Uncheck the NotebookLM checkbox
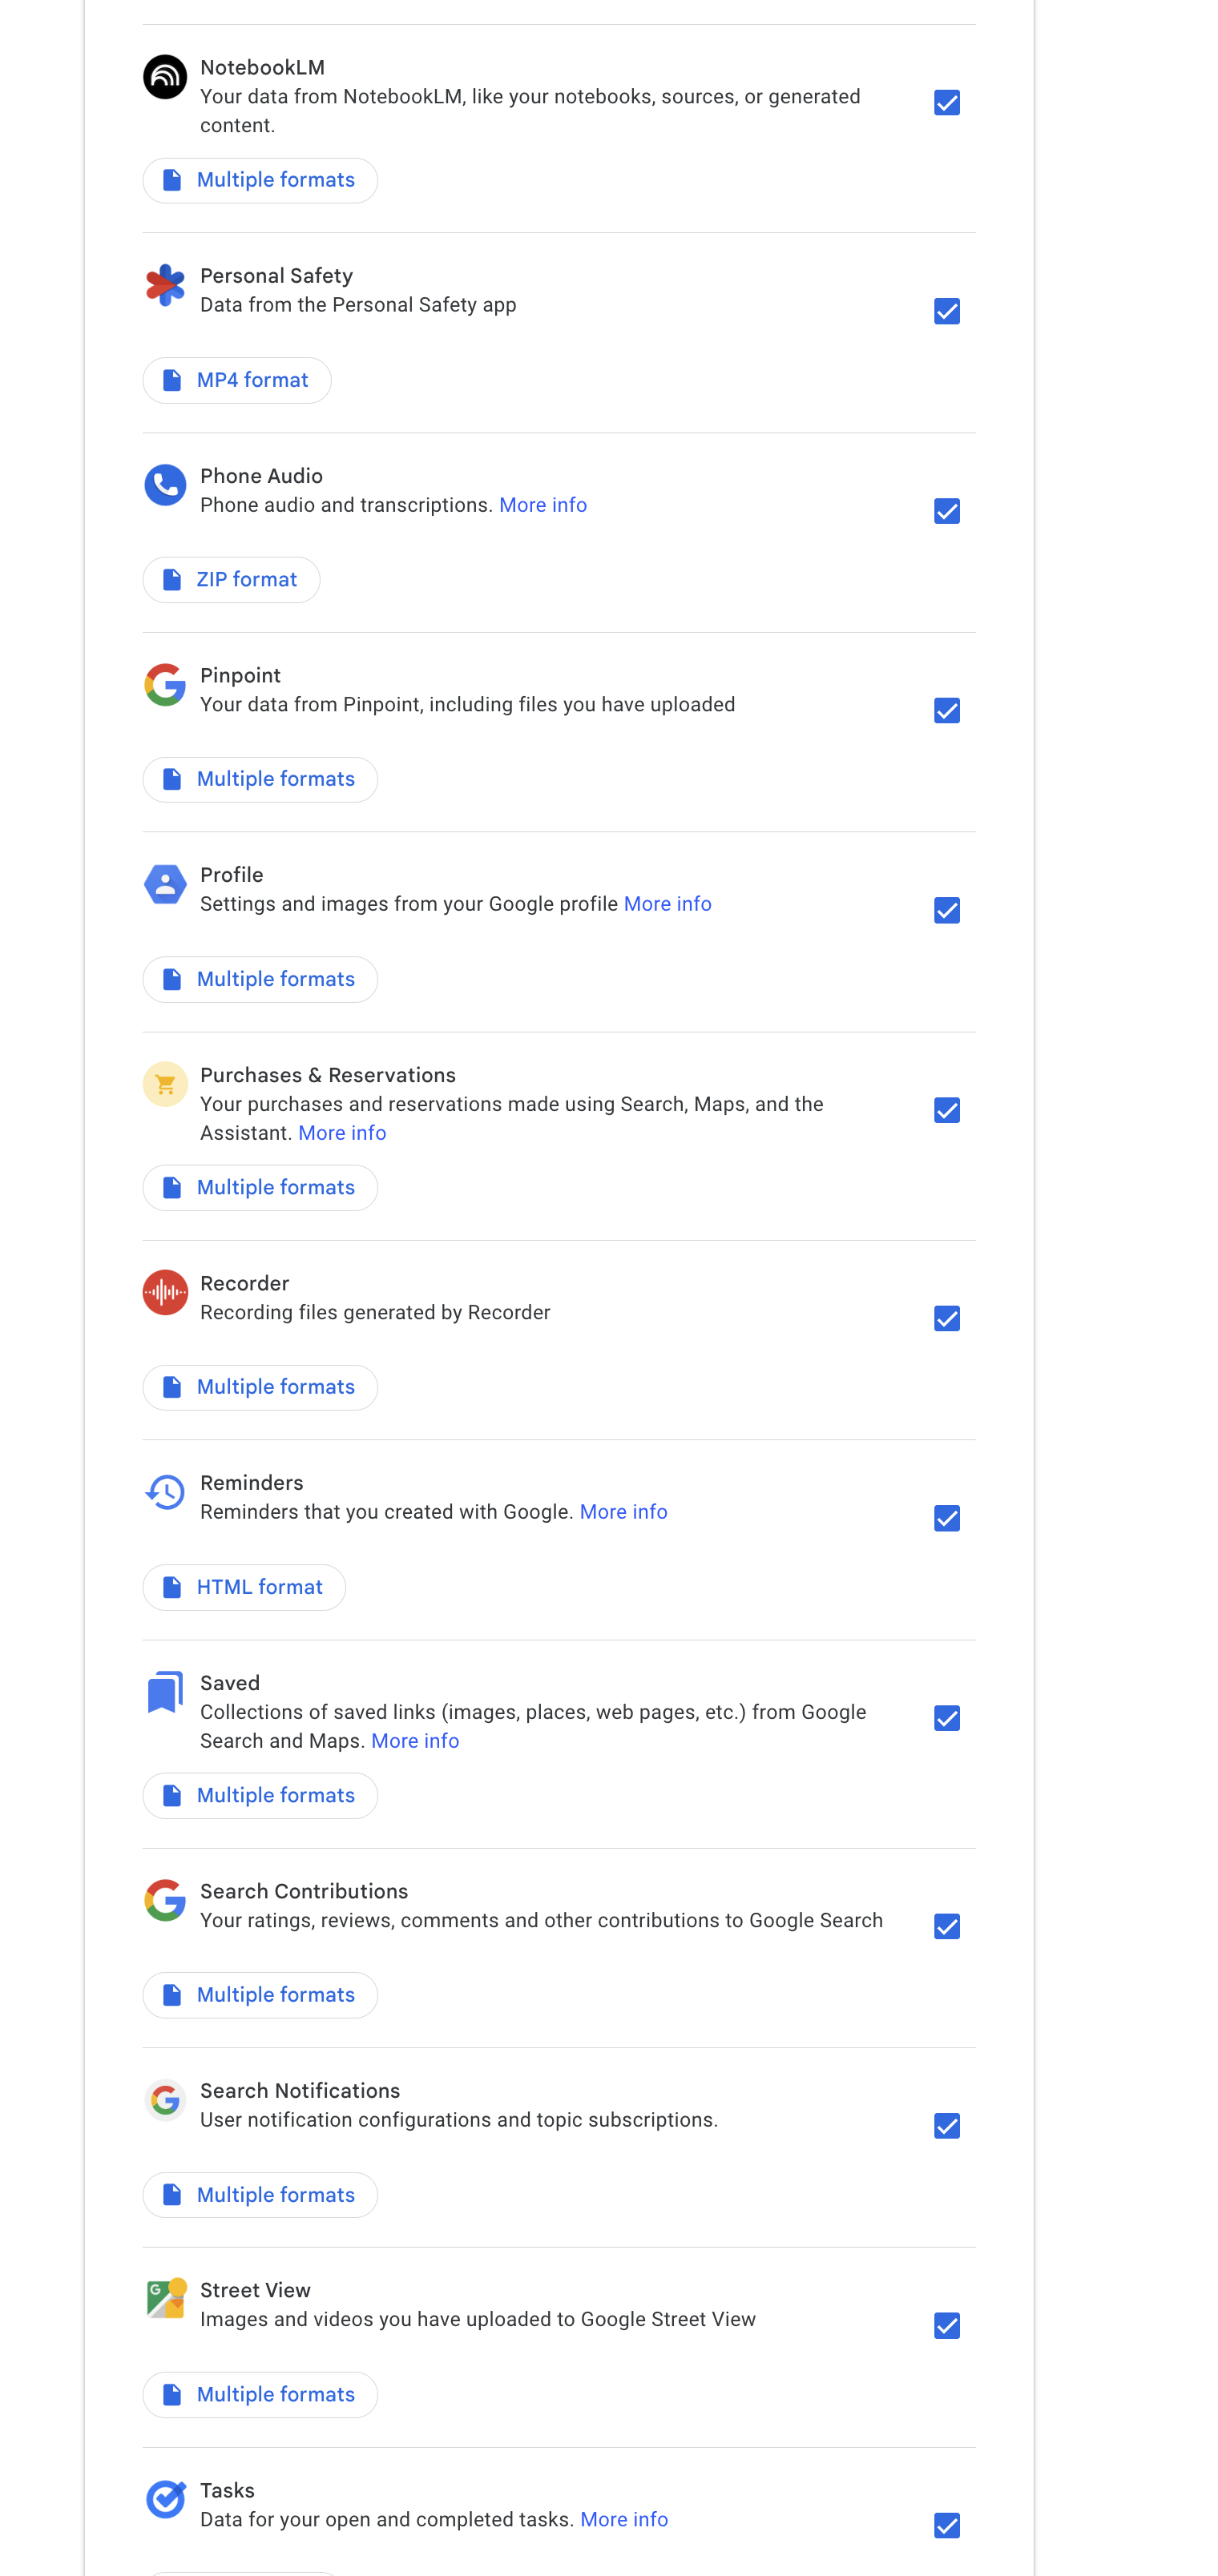Viewport: 1218px width, 2576px height. coord(946,103)
